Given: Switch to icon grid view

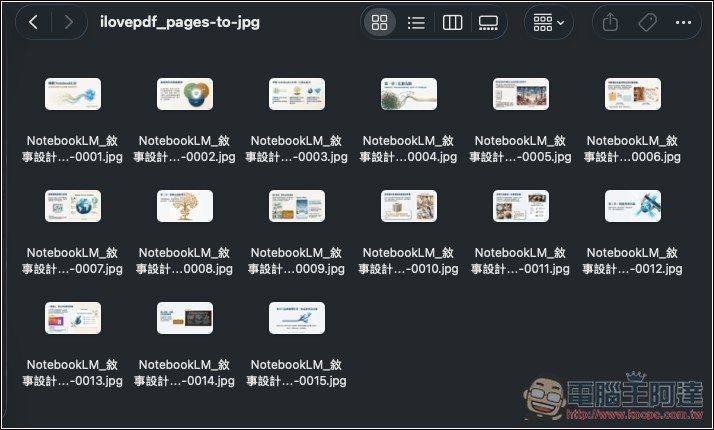Looking at the screenshot, I should (x=379, y=22).
